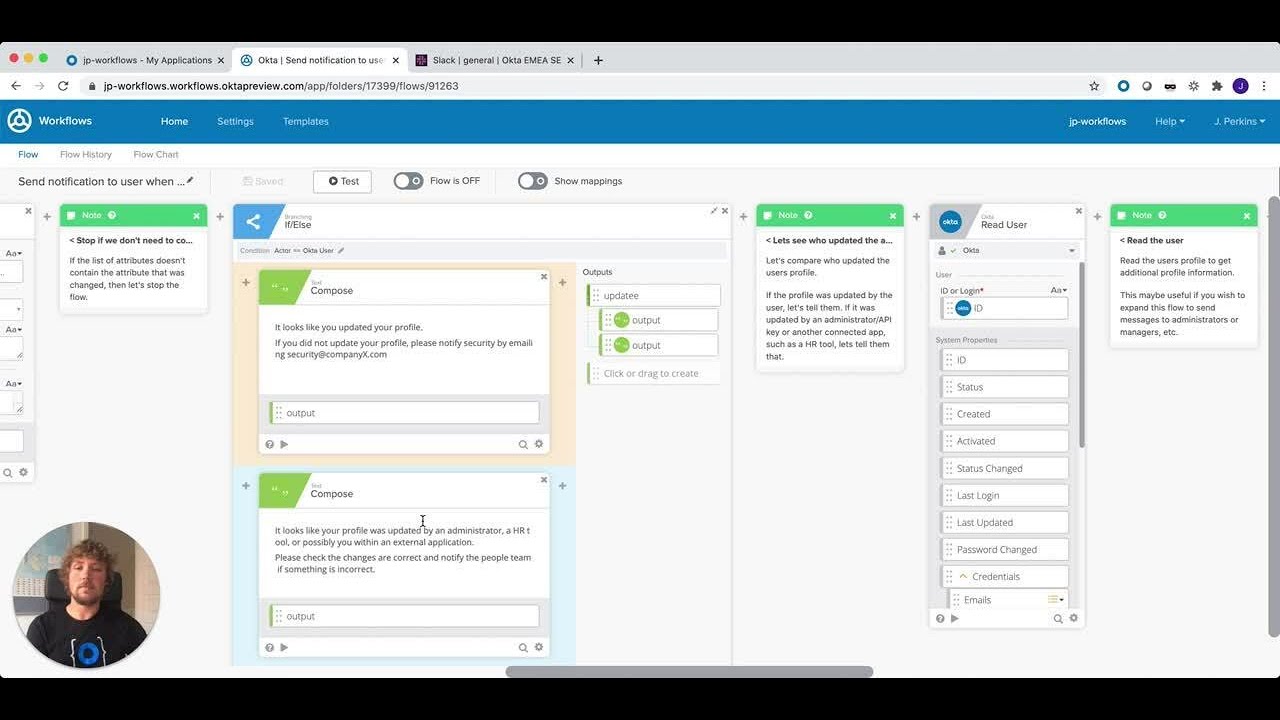Reload the browser page
This screenshot has width=1280, height=720.
point(63,86)
